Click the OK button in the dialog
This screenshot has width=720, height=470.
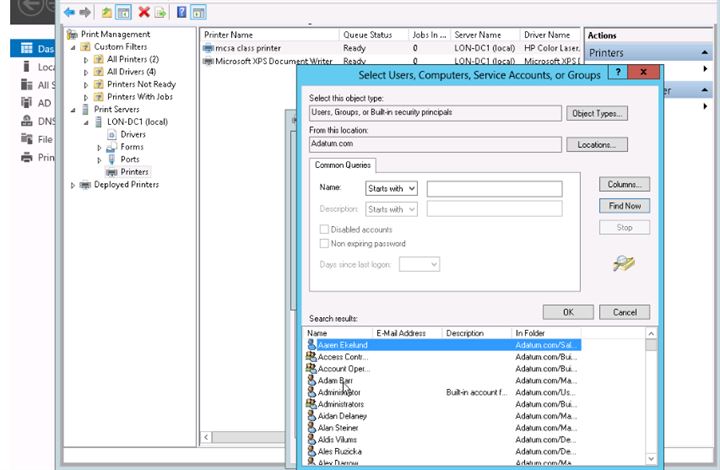[x=568, y=312]
